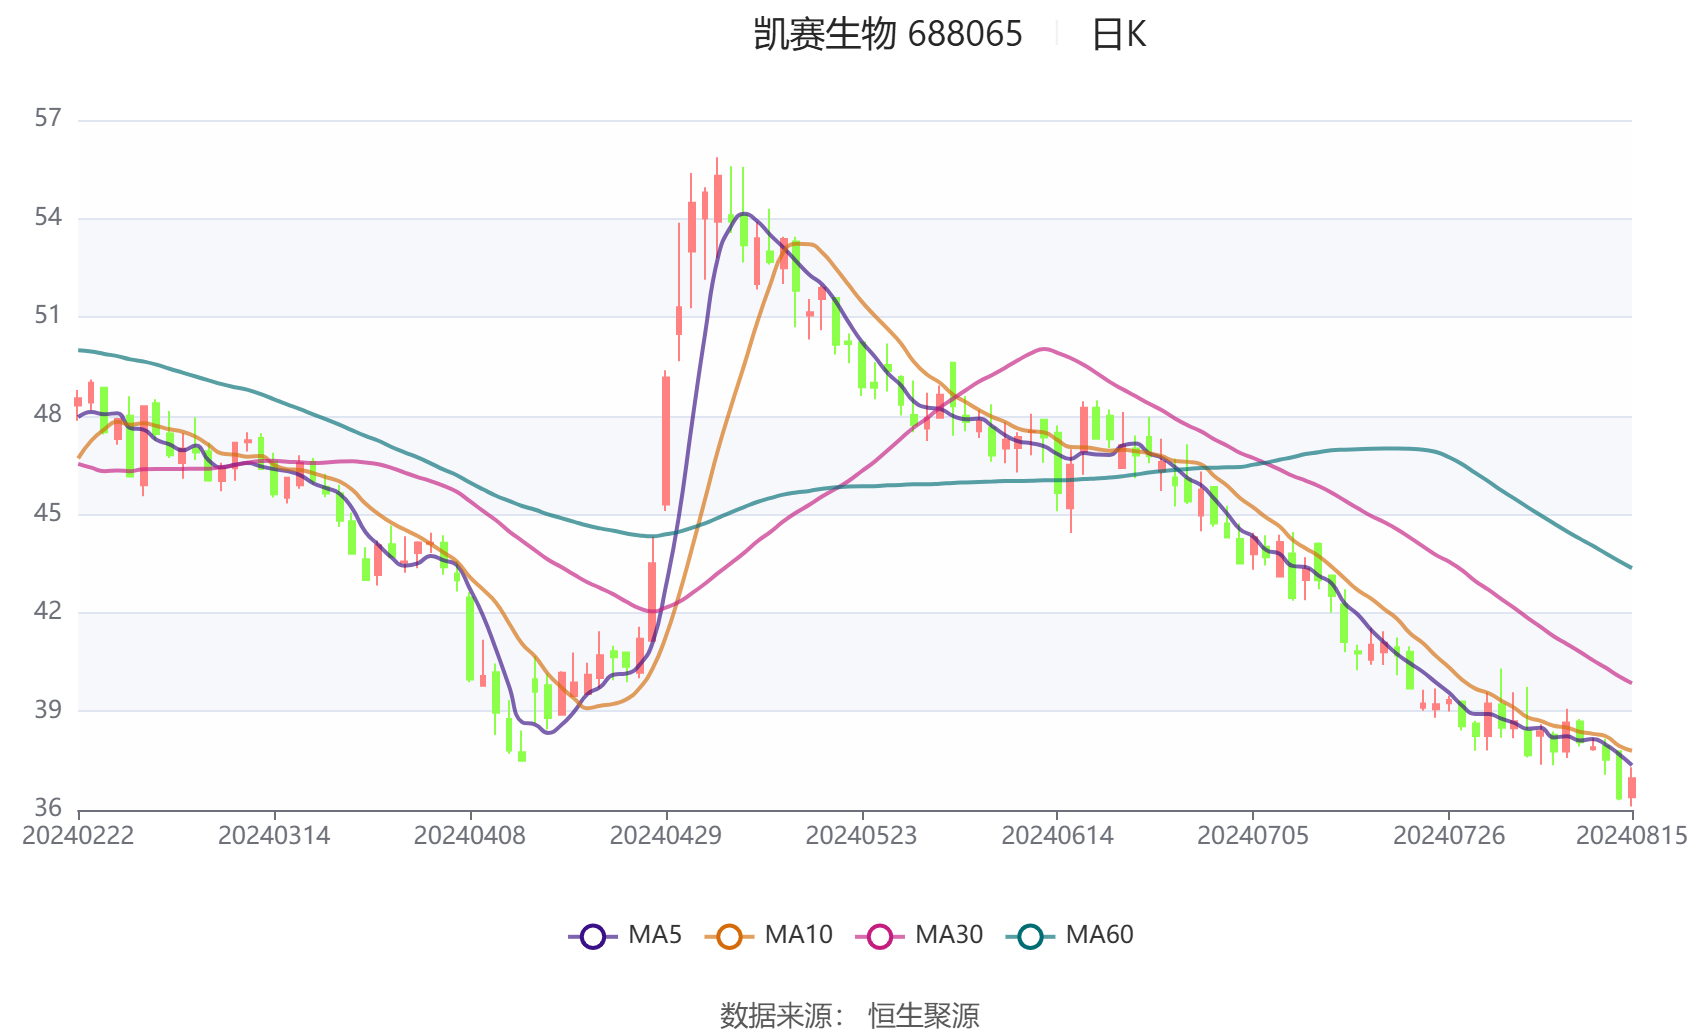
Task: Click the y-axis value 36
Action: coord(48,808)
